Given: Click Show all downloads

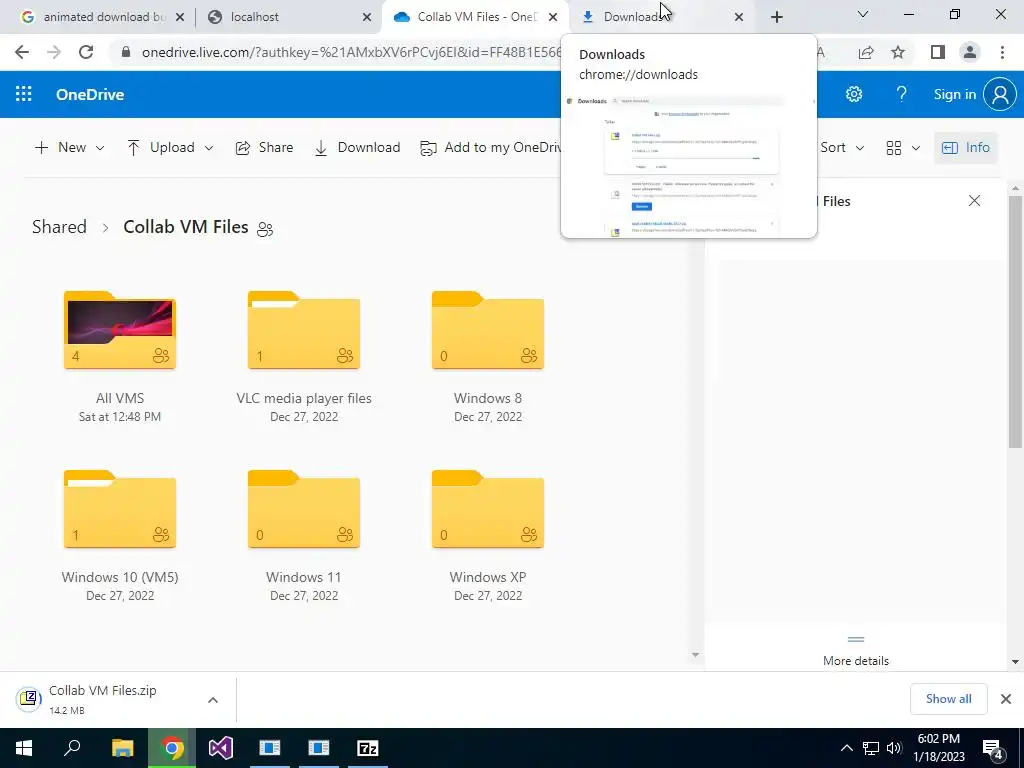Looking at the screenshot, I should (x=948, y=699).
